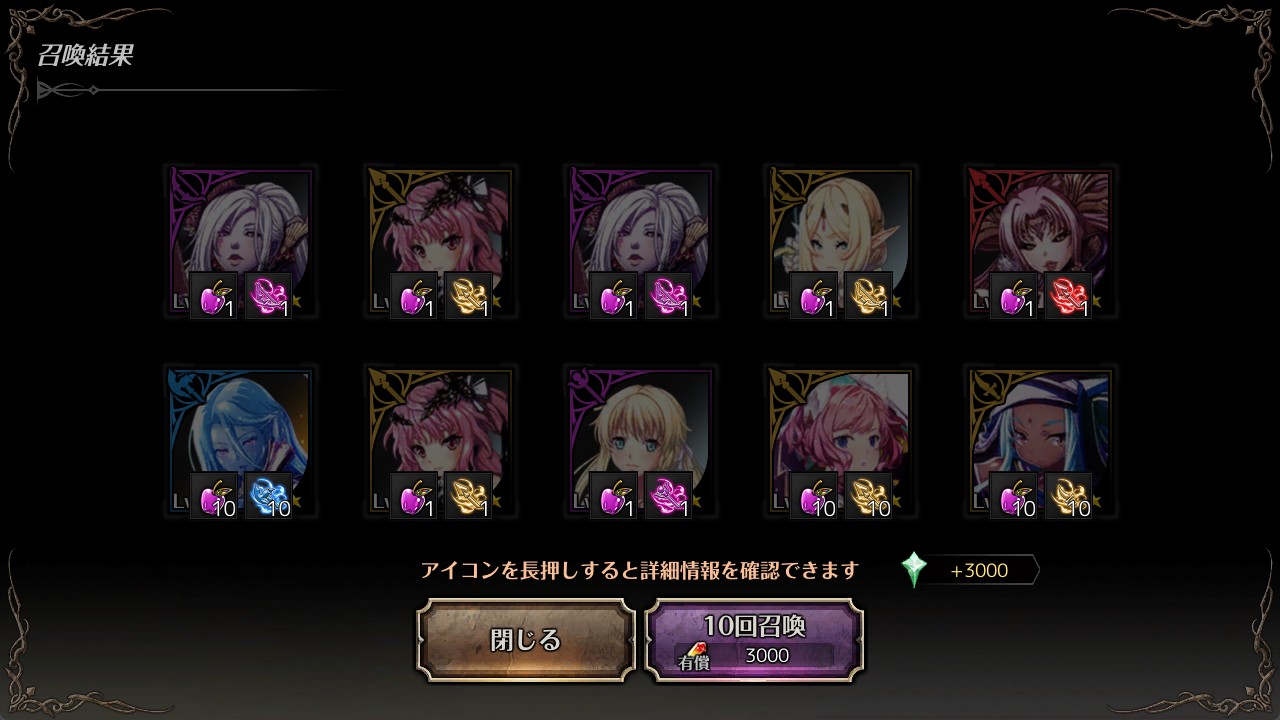The width and height of the screenshot is (1280, 720).
Task: Select the second white-haired character in the top row
Action: tap(641, 242)
